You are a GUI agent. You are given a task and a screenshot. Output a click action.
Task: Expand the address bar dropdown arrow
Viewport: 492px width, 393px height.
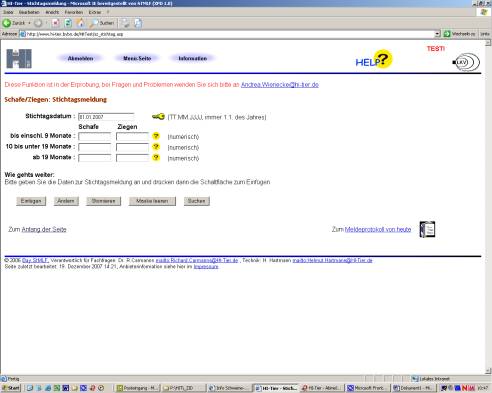click(437, 34)
